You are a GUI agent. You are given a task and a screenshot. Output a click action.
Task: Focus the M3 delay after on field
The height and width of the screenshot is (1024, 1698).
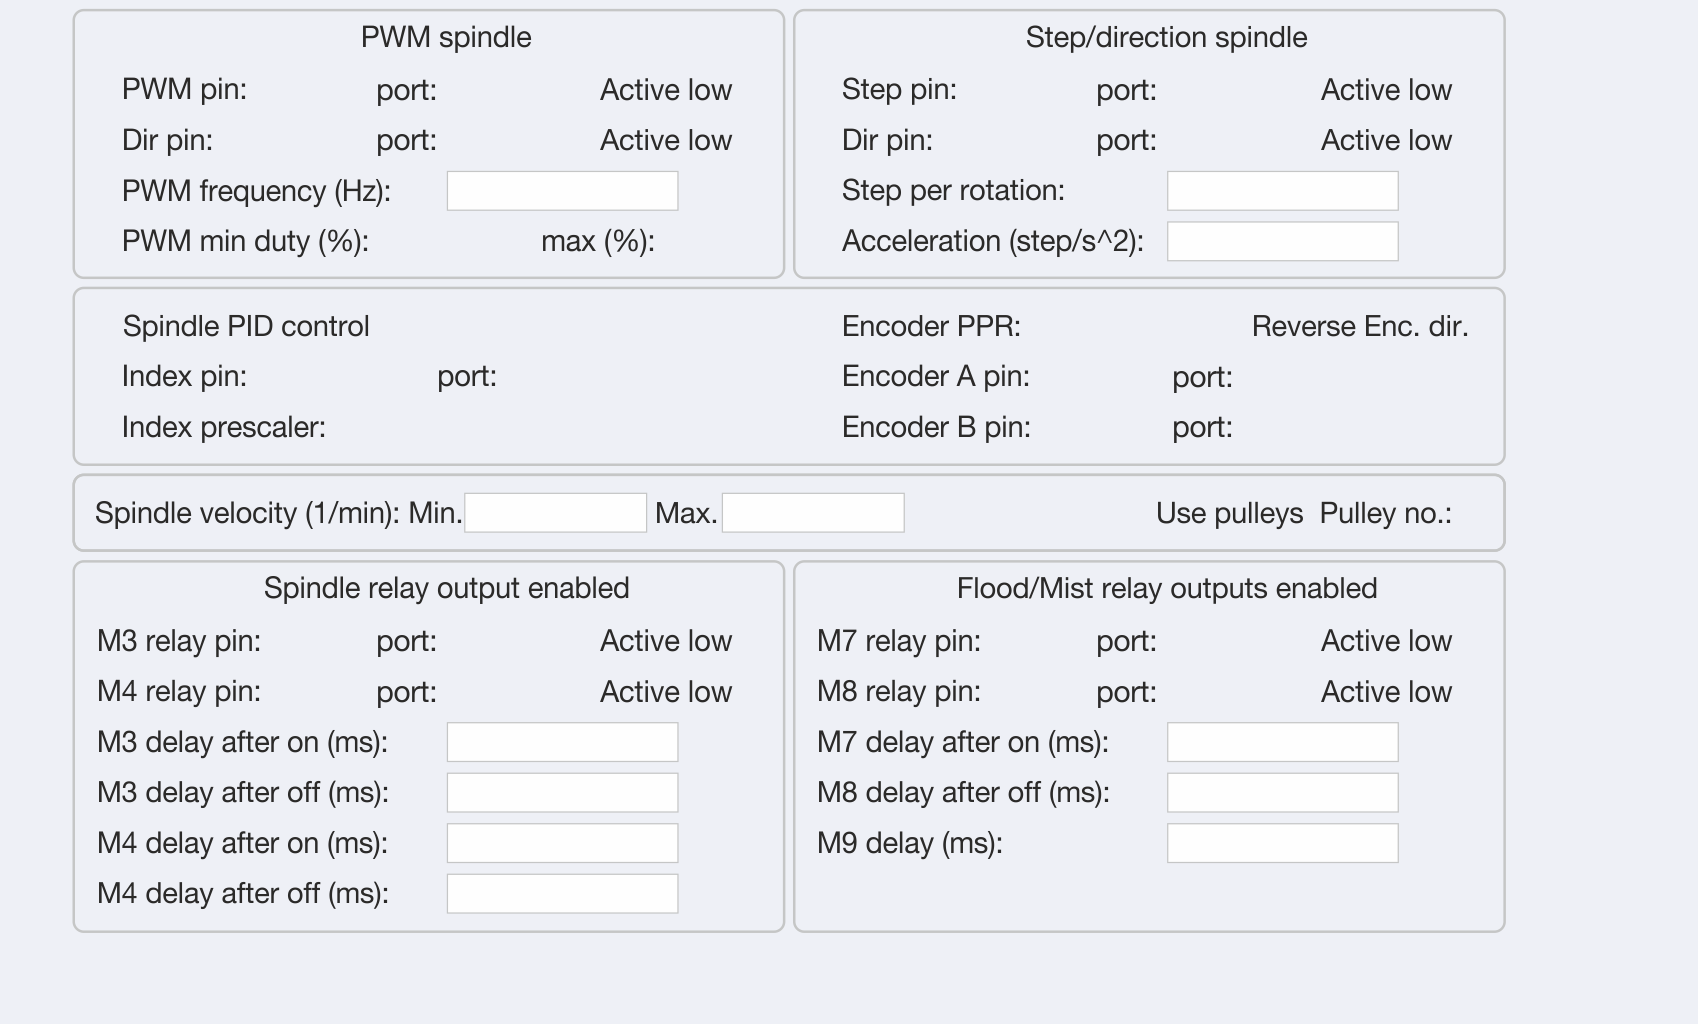tap(562, 742)
